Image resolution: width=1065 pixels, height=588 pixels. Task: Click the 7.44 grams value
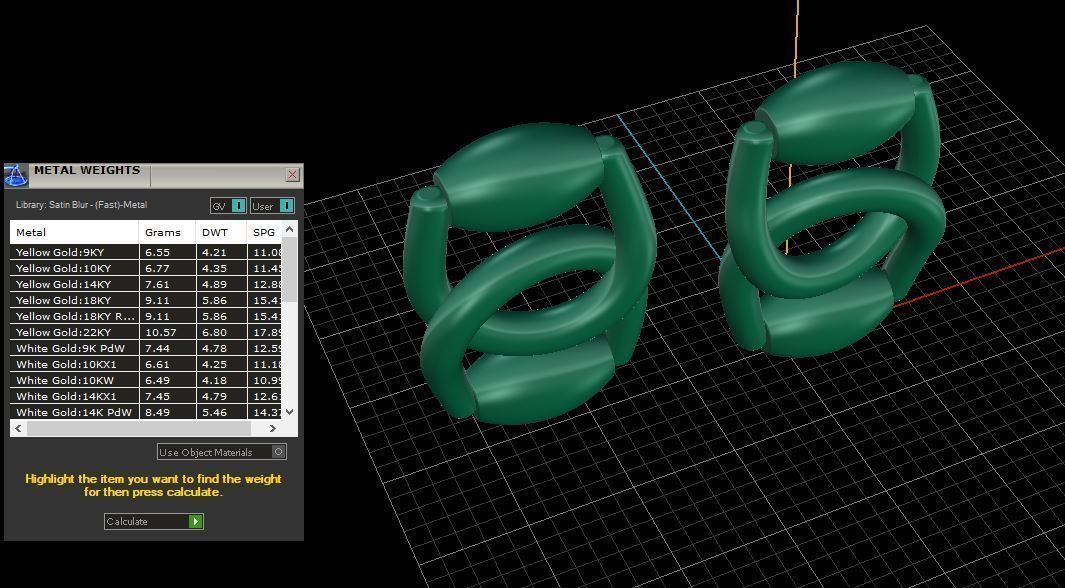tap(158, 348)
